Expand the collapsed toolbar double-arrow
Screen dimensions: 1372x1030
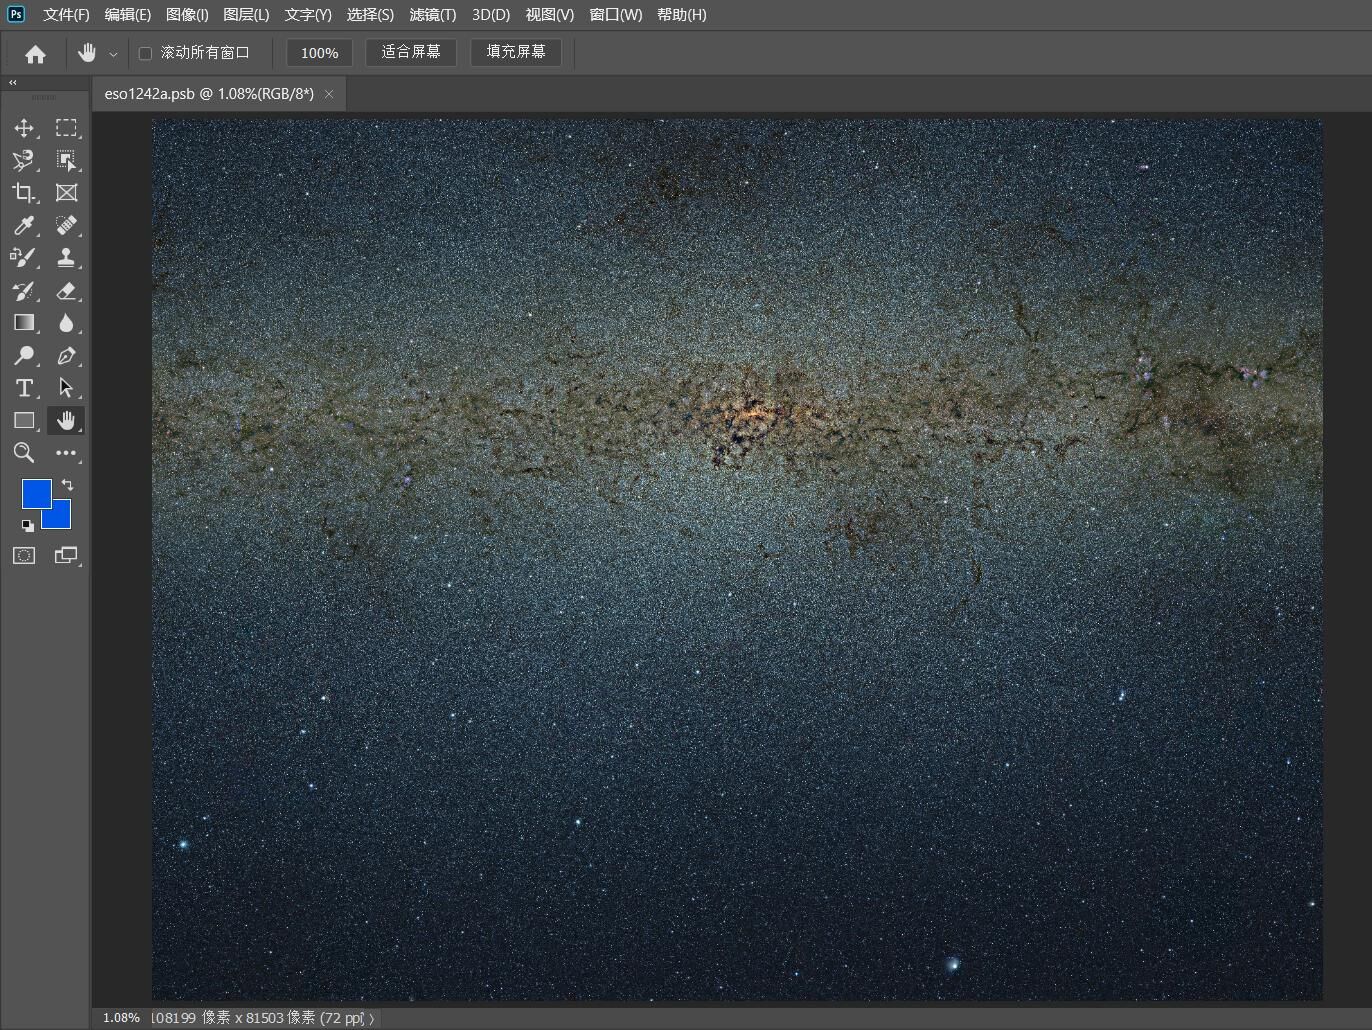tap(13, 83)
